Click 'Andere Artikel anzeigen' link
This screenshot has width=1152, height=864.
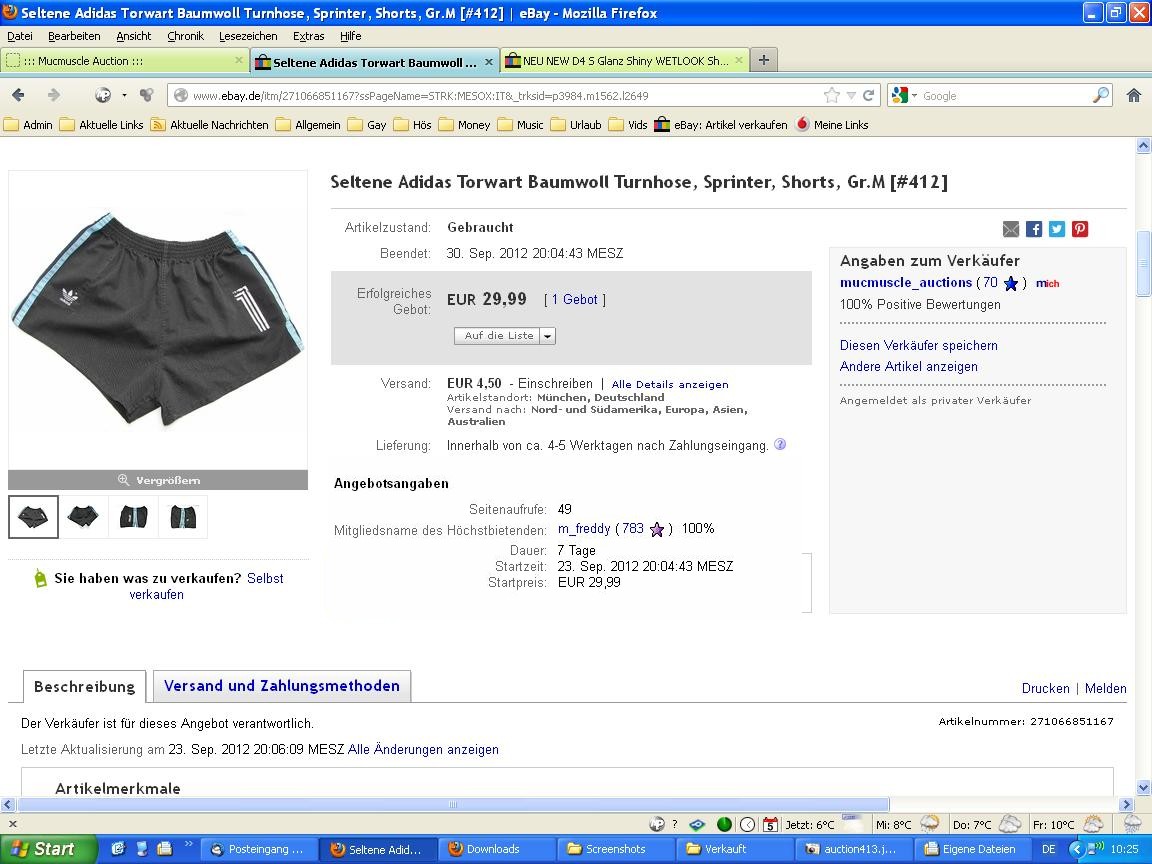click(x=908, y=367)
